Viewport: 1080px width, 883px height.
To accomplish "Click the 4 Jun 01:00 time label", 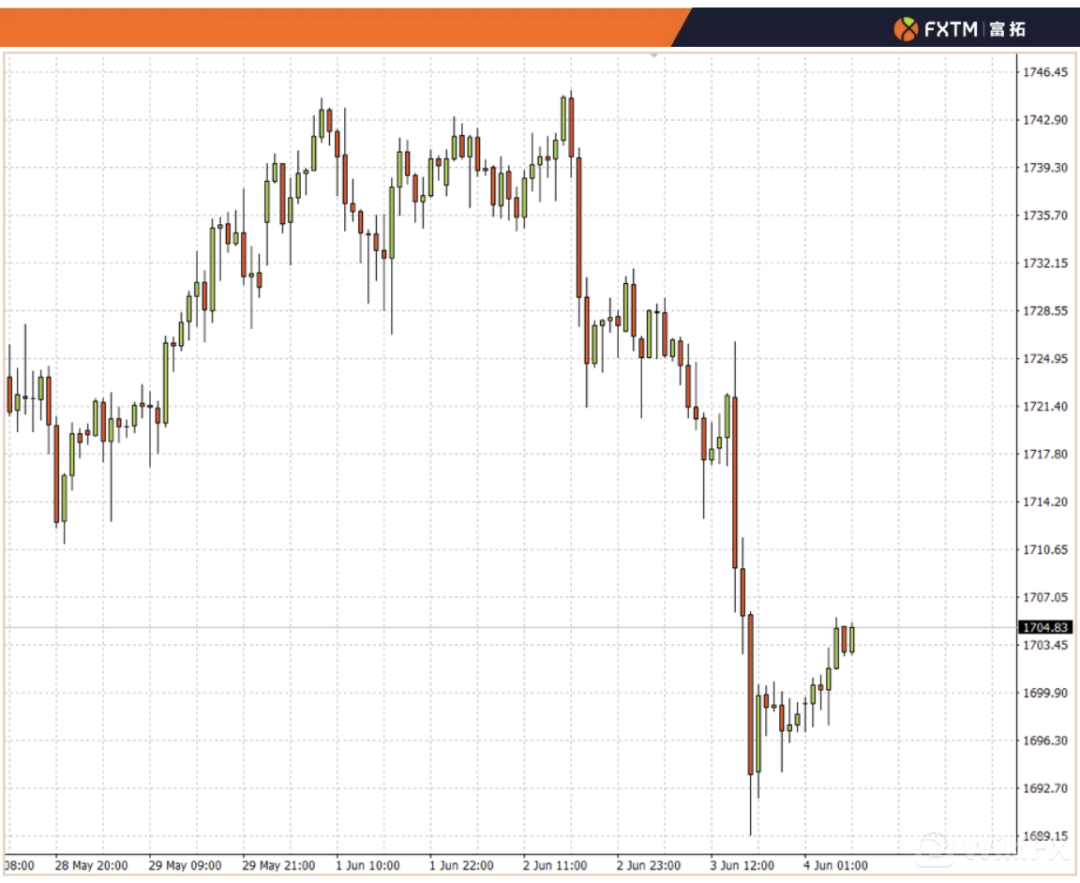I will [836, 865].
